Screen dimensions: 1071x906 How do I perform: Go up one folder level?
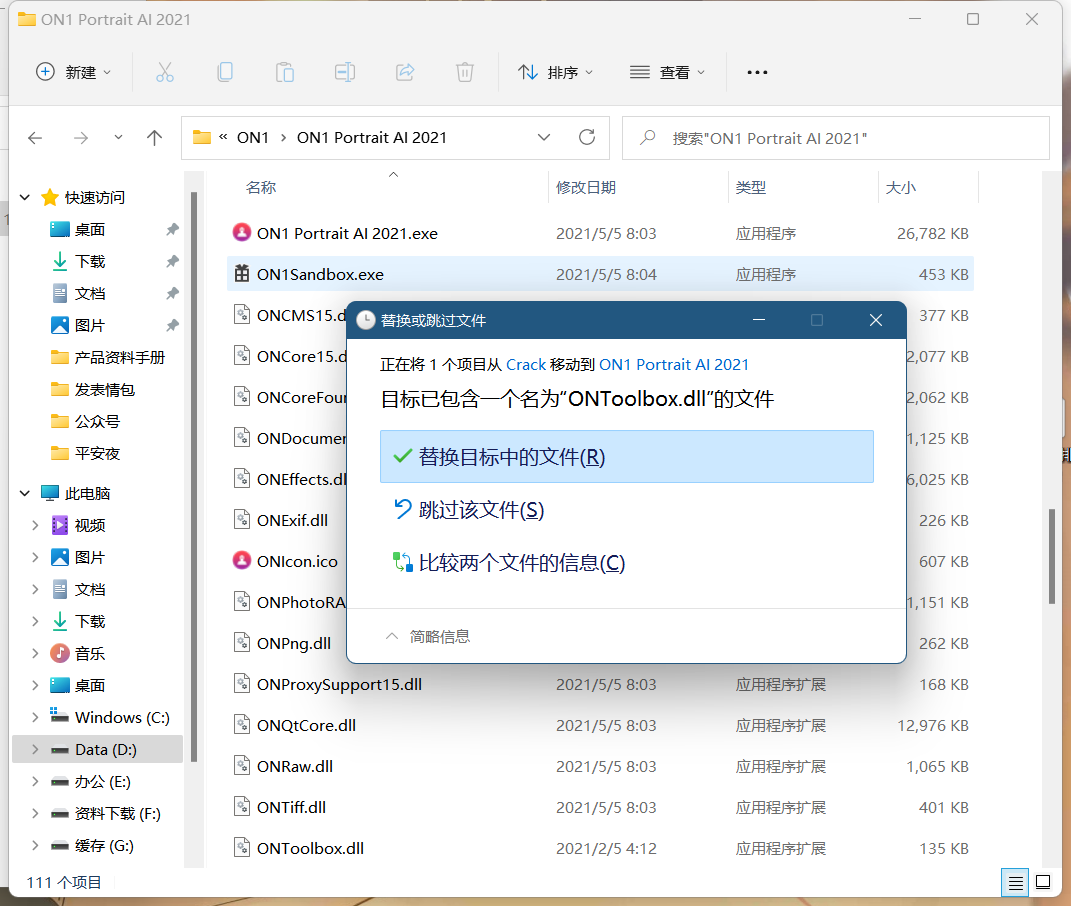click(154, 138)
